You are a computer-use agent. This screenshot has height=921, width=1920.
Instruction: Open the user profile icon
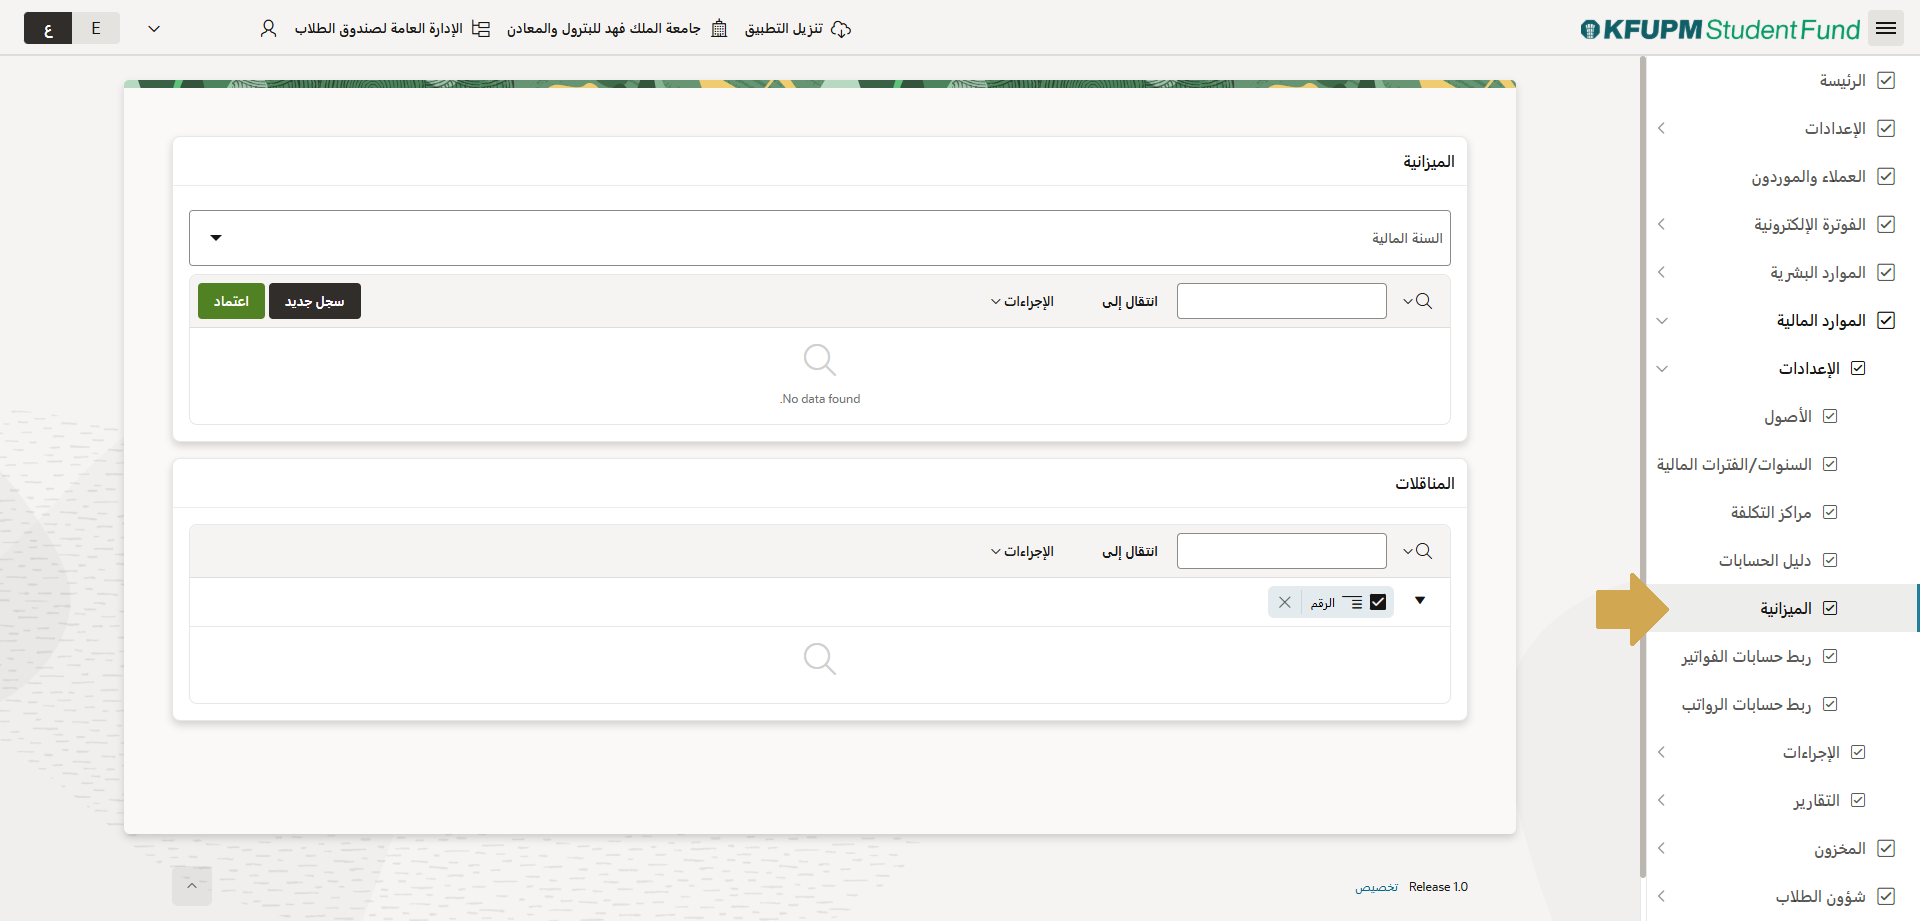(268, 29)
